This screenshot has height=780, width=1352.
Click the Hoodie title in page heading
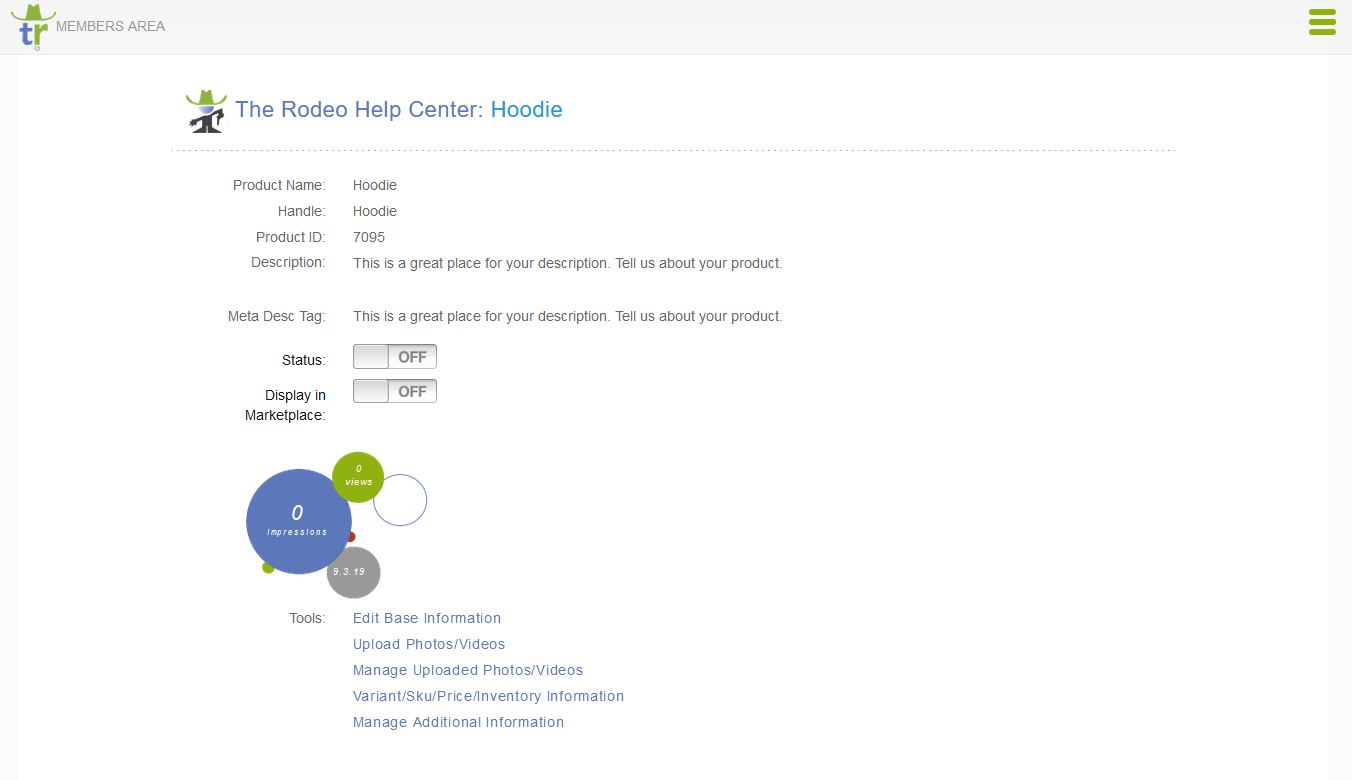click(x=527, y=110)
